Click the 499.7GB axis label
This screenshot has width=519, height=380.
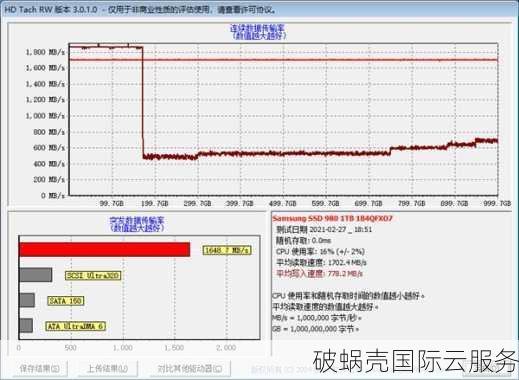pyautogui.click(x=283, y=203)
